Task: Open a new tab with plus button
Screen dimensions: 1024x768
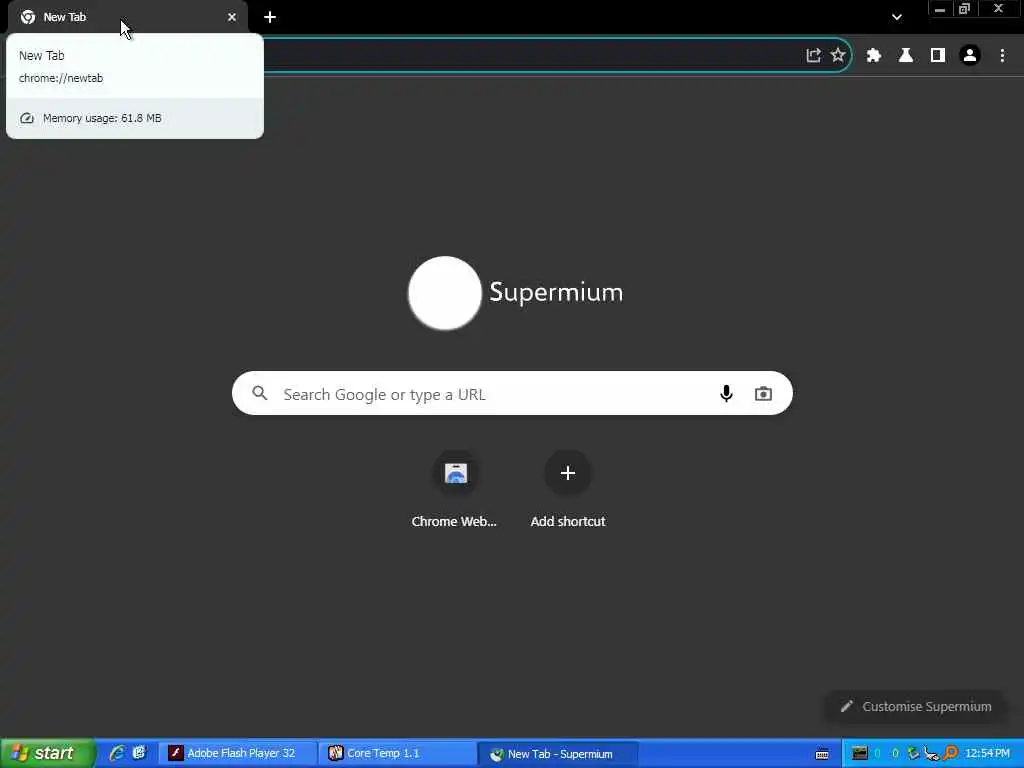Action: click(x=270, y=17)
